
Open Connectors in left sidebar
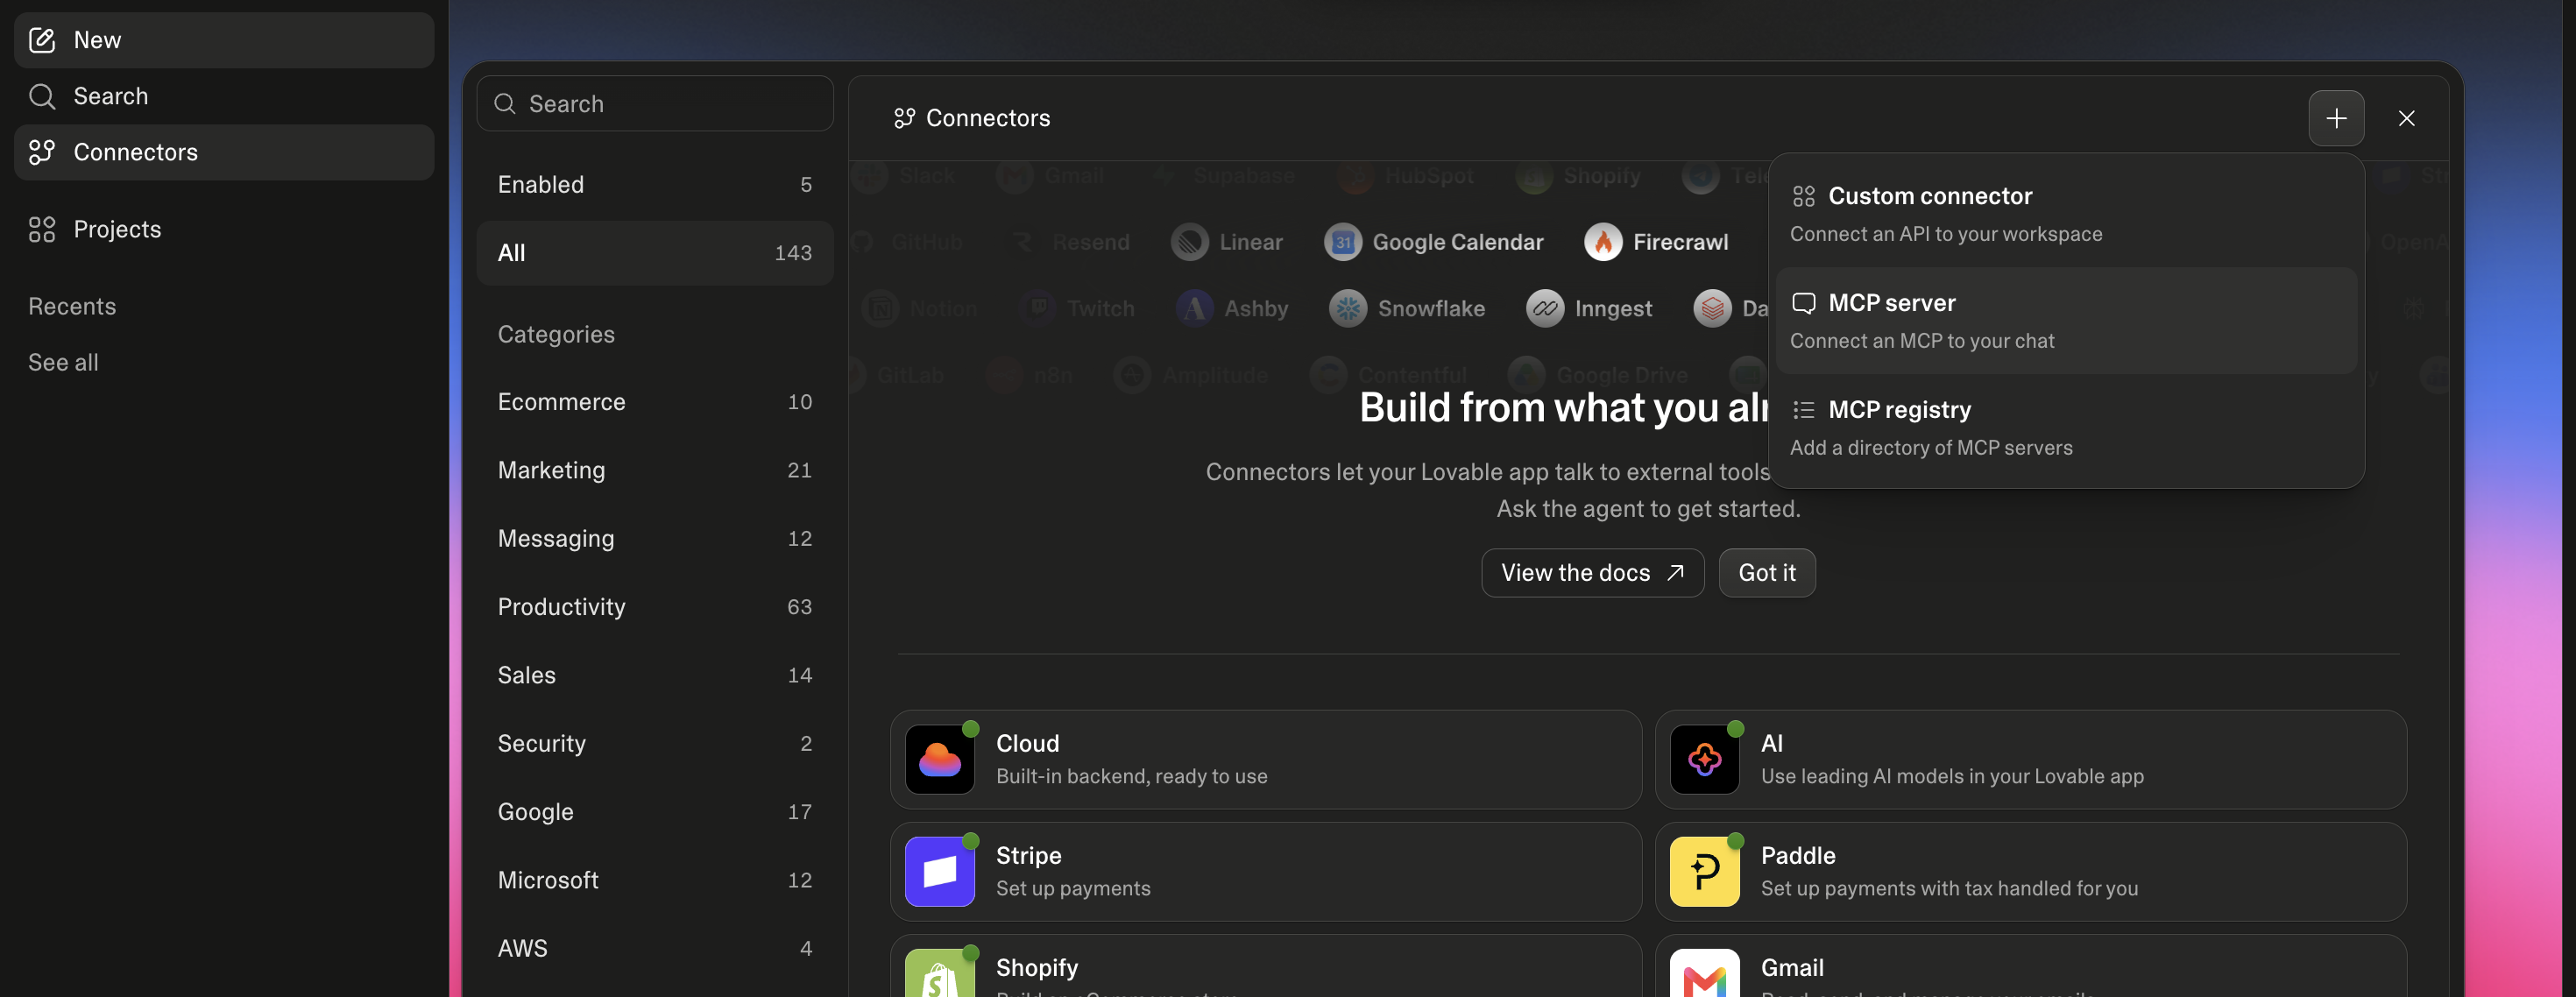pos(224,152)
